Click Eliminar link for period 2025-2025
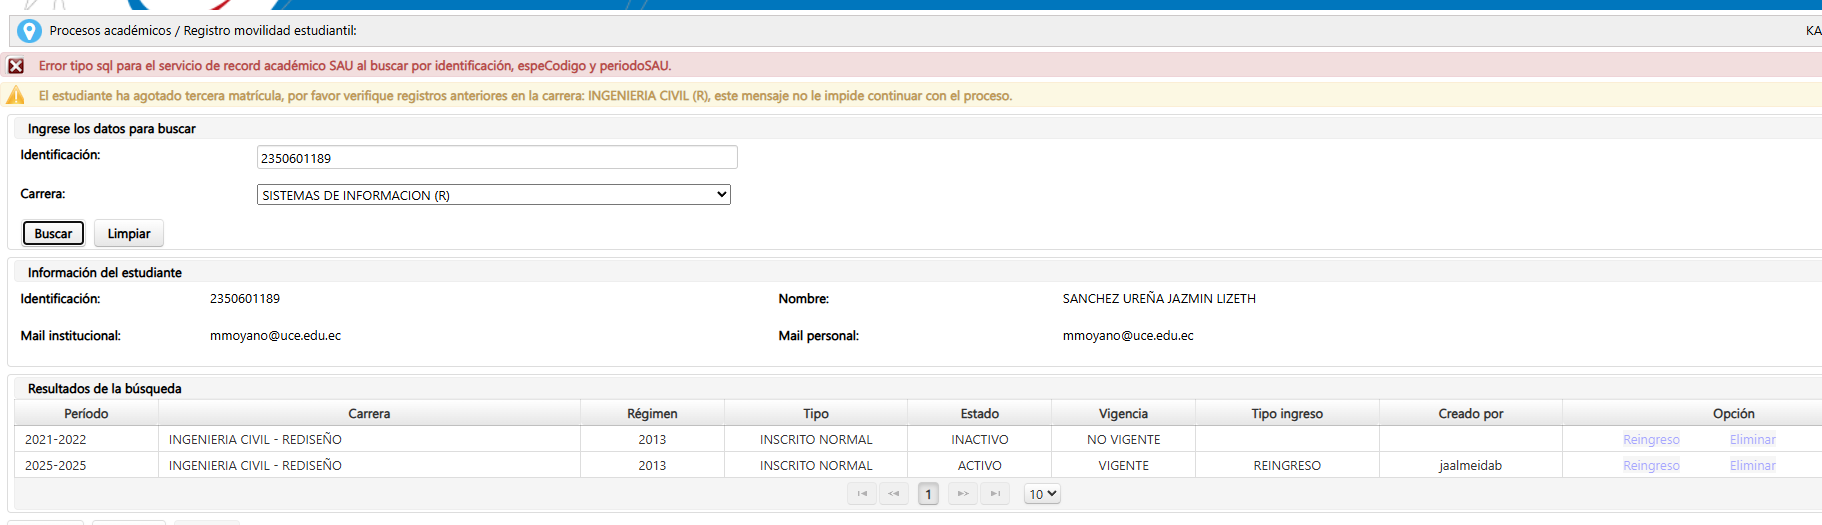Image resolution: width=1822 pixels, height=525 pixels. point(1752,466)
